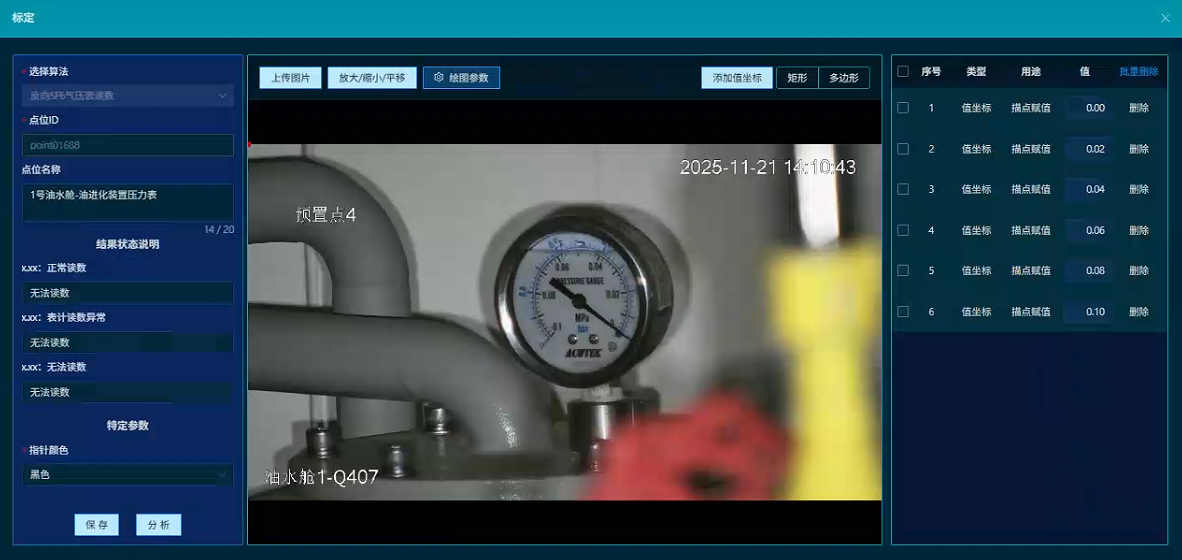Image resolution: width=1182 pixels, height=560 pixels.
Task: Click the 绘图参数 gear settings button
Action: (461, 78)
